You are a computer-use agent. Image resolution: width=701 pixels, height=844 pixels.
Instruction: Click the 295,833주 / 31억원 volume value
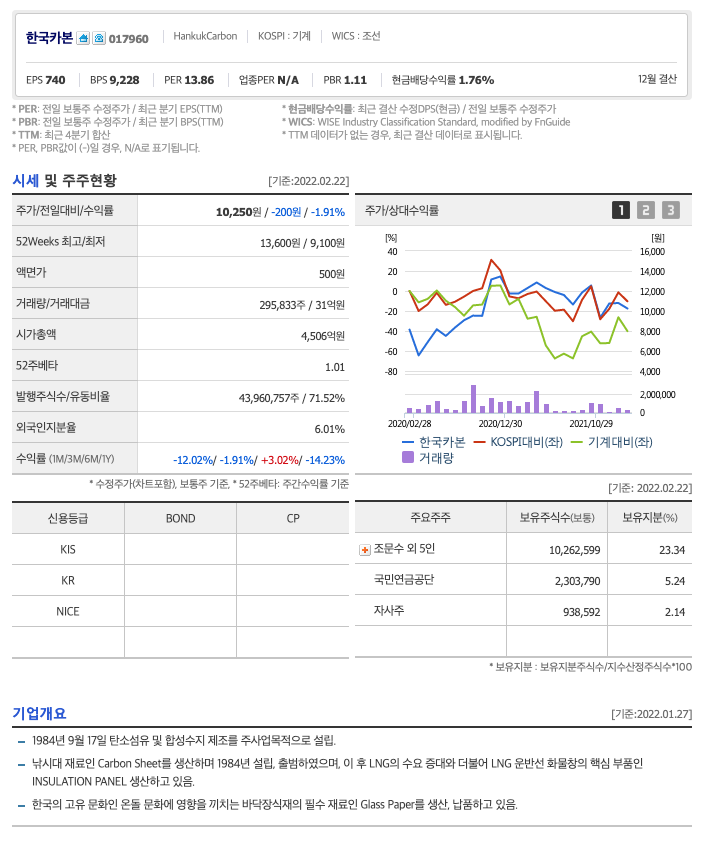(302, 305)
